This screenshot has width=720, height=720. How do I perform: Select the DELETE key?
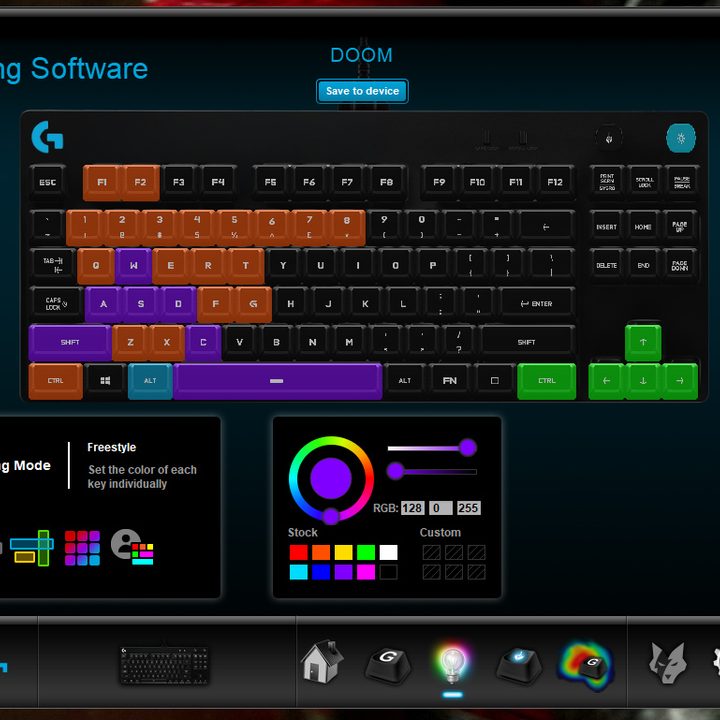point(606,265)
